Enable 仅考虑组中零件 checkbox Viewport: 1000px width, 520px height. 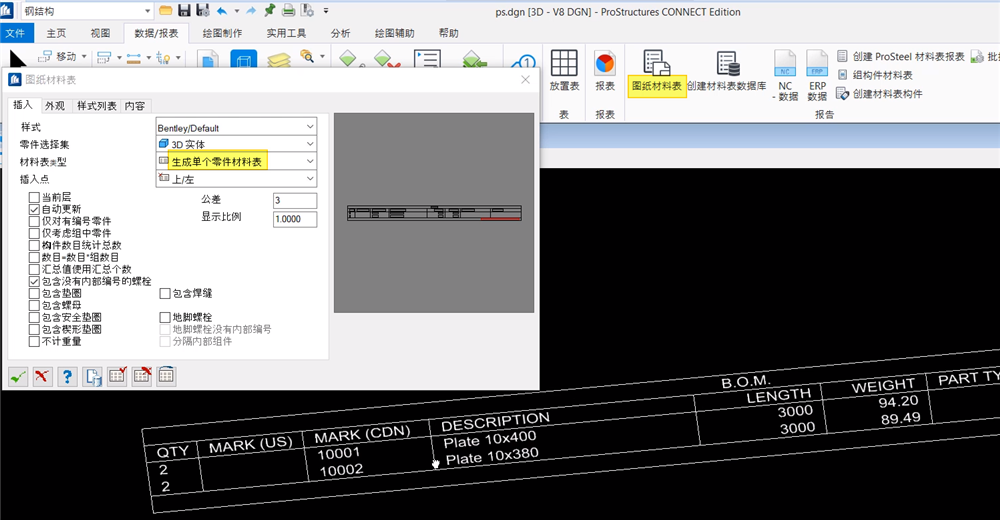click(34, 234)
